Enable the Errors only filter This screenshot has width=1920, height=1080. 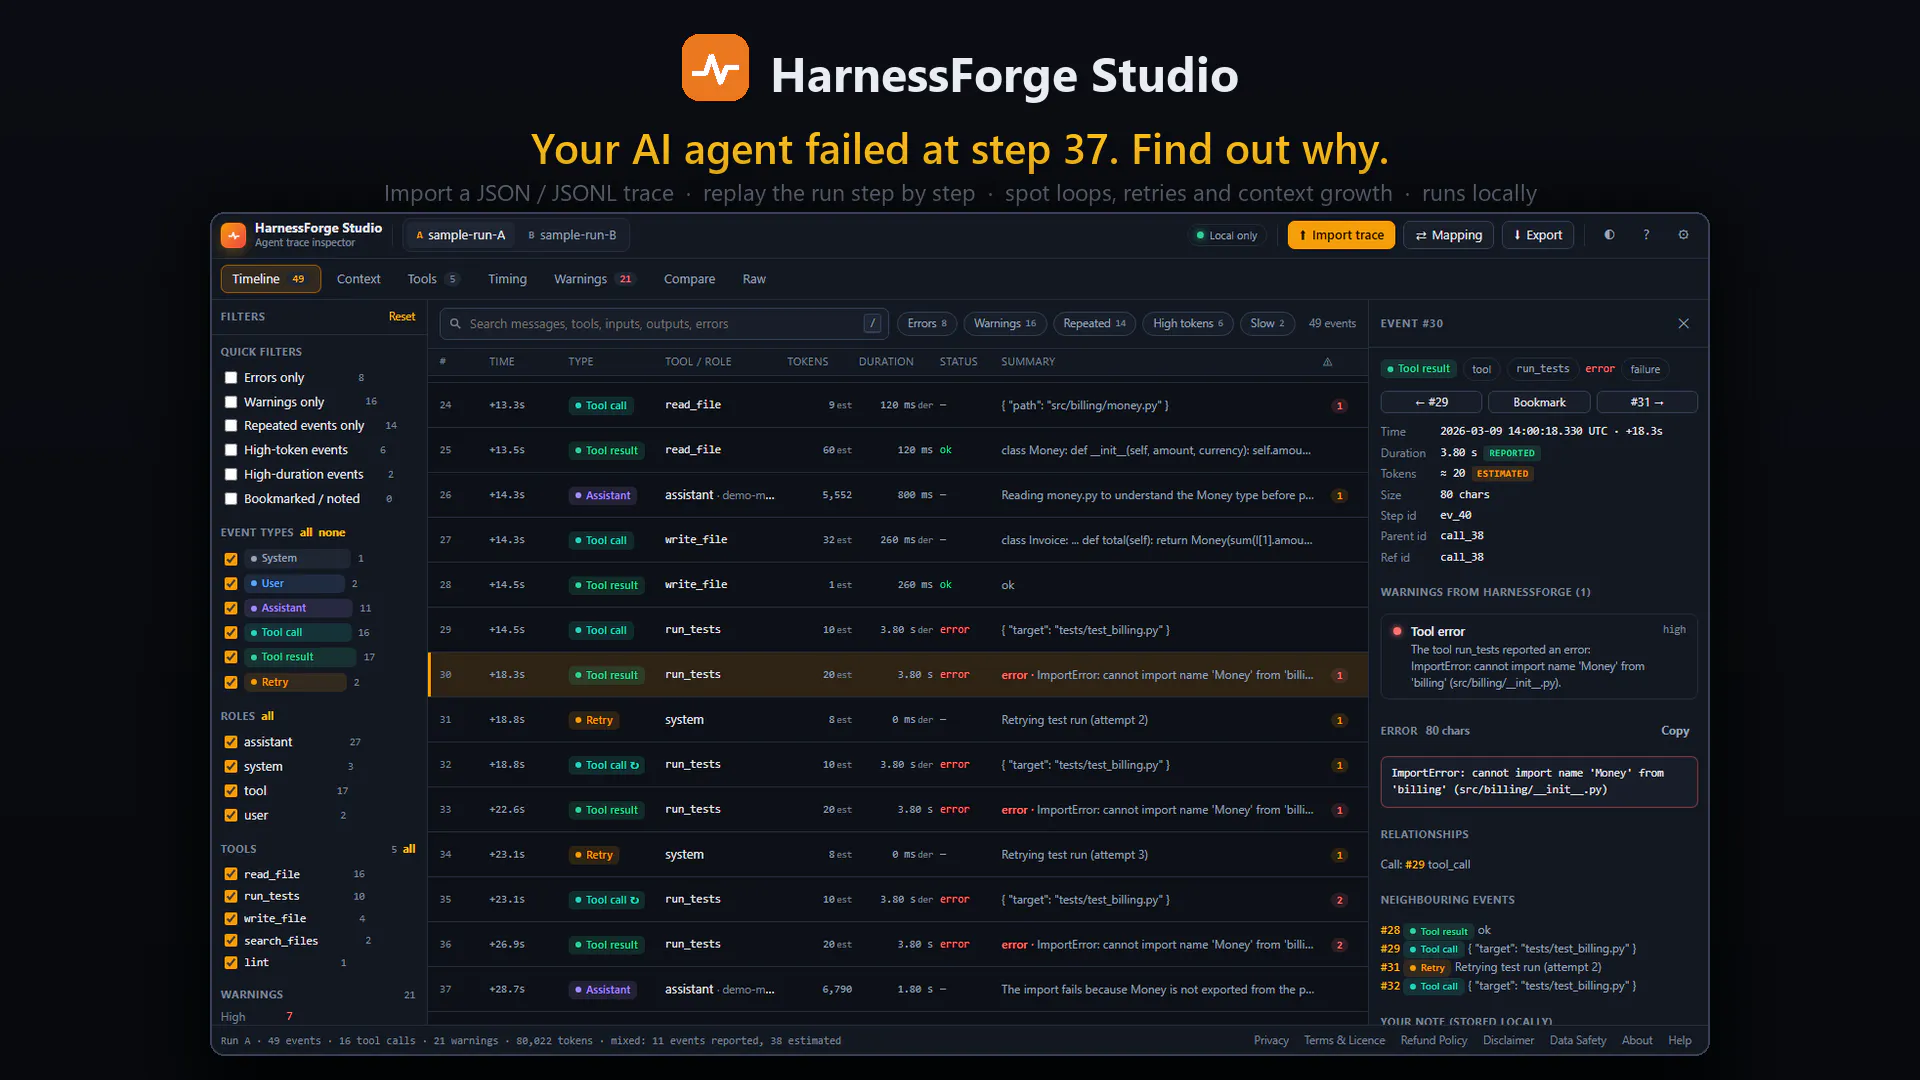pyautogui.click(x=231, y=378)
